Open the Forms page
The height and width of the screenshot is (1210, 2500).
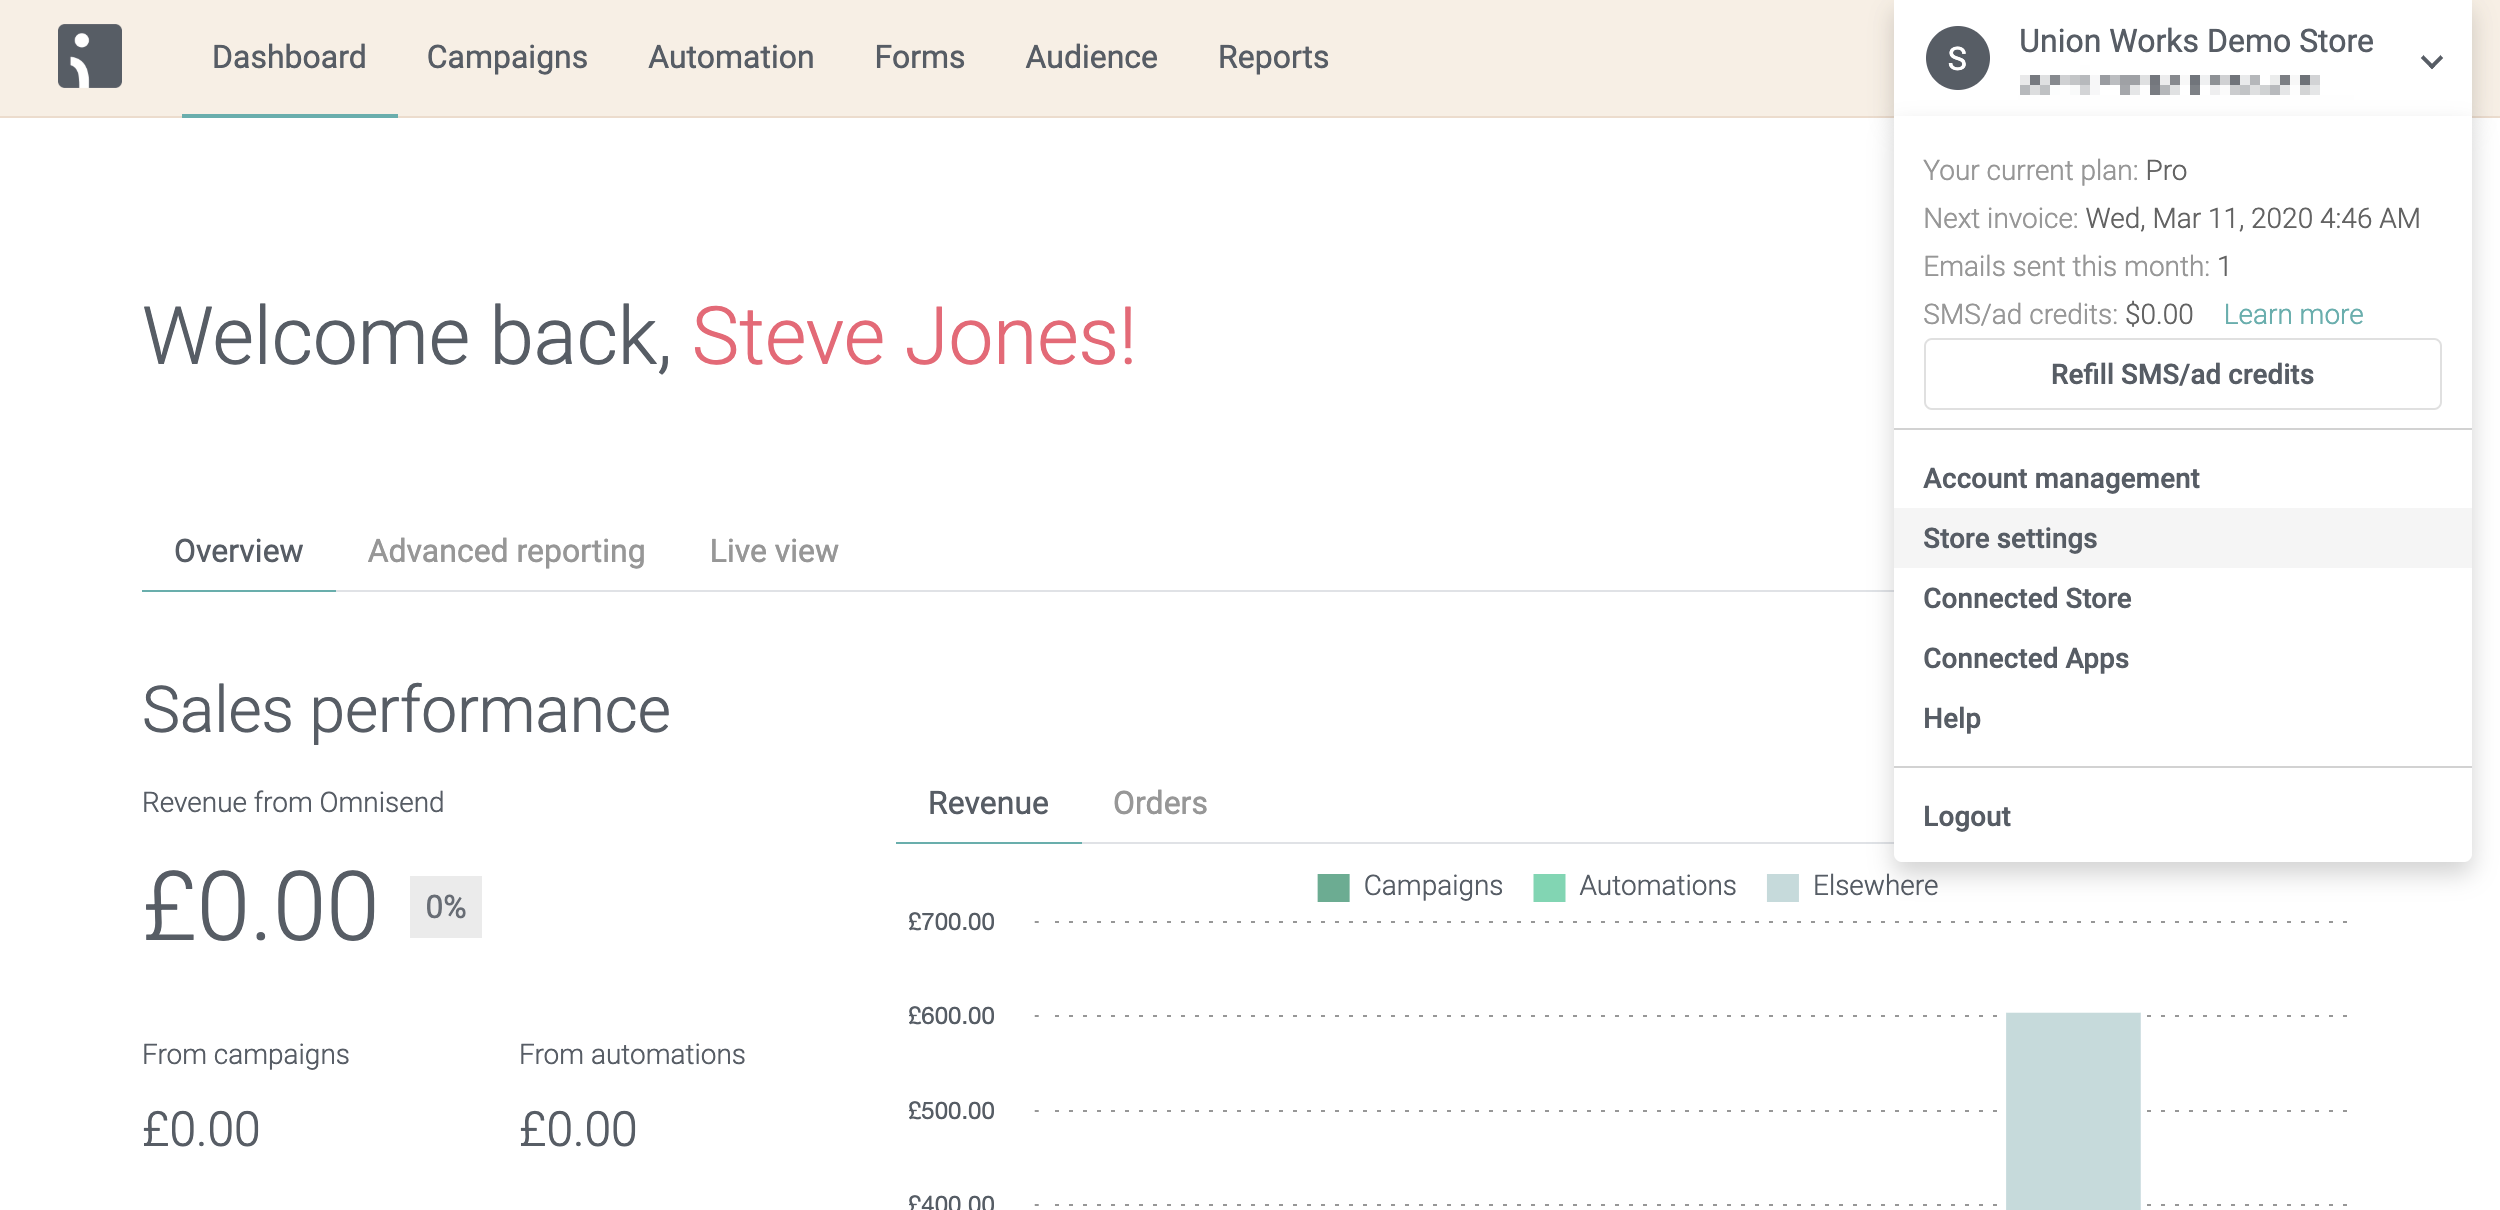[919, 57]
